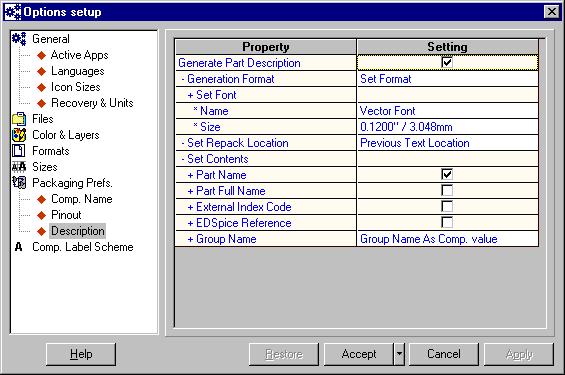The width and height of the screenshot is (565, 375).
Task: Click the diamond bullet beside Comp. Name
Action: [x=42, y=199]
